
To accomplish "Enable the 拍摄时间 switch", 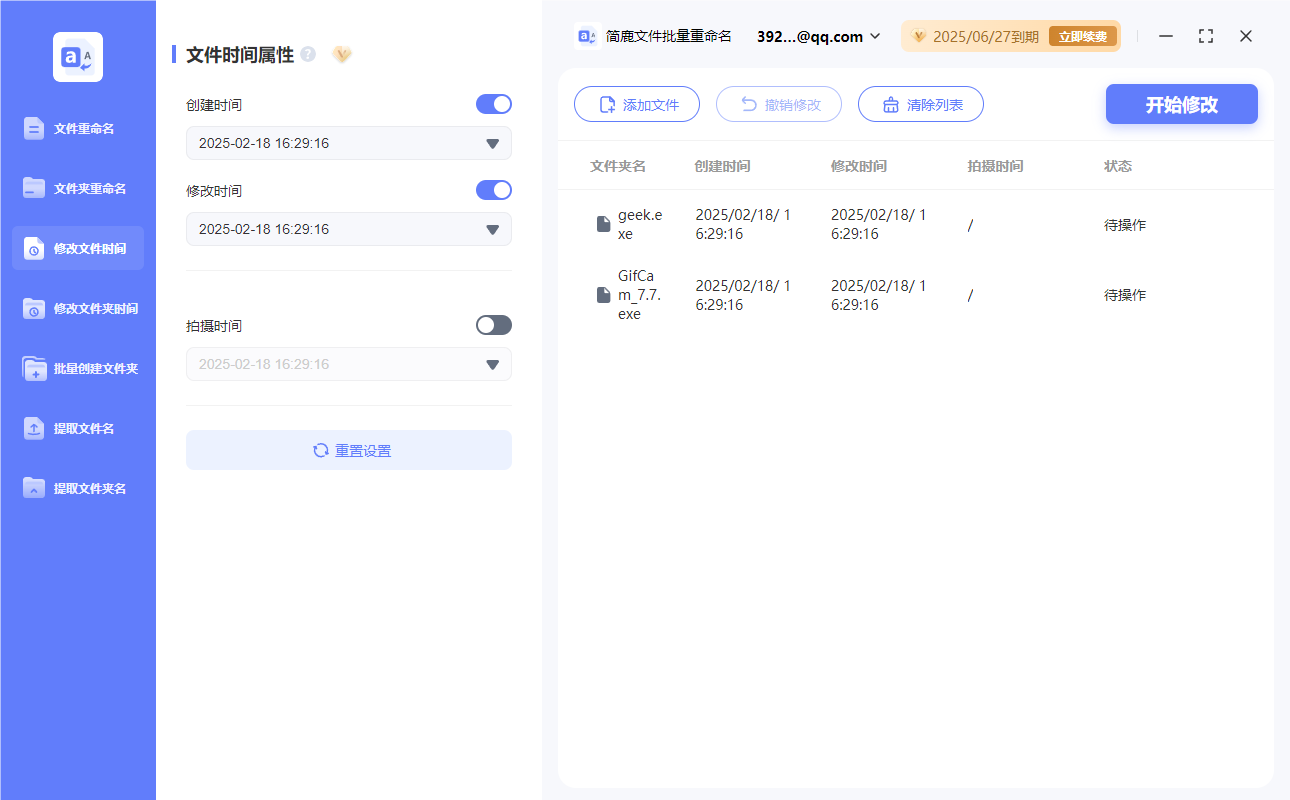I will [493, 324].
